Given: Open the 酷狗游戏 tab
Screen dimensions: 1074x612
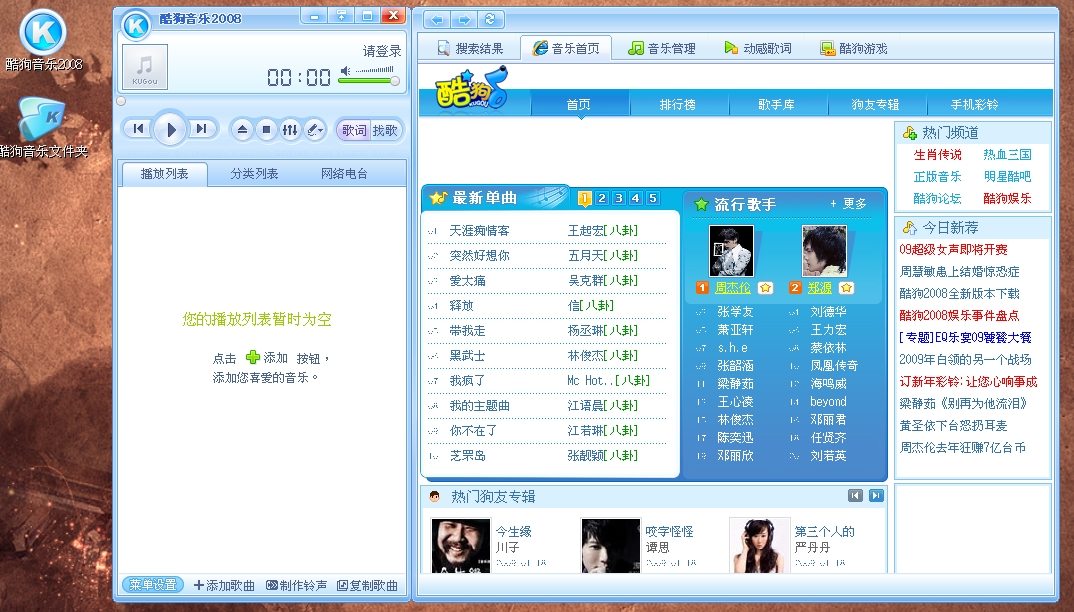Looking at the screenshot, I should 853,48.
